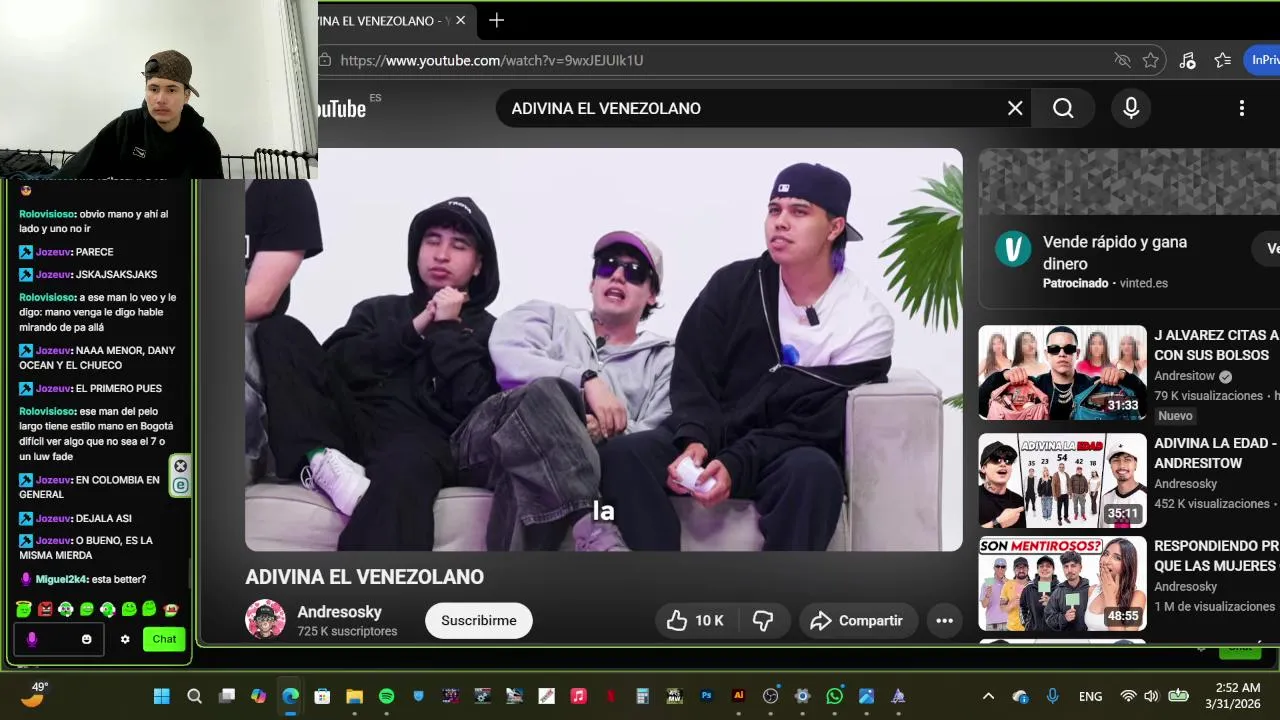Open File Explorer from taskbar
Viewport: 1280px width, 720px height.
click(354, 696)
